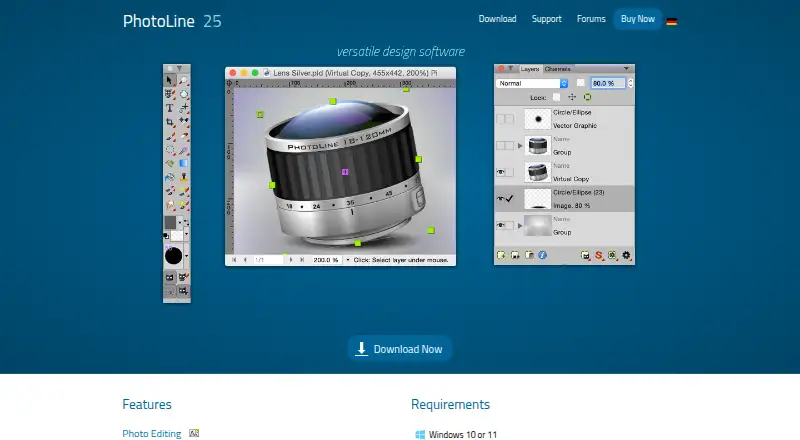This screenshot has height=440, width=800.
Task: Open the Support page in navigation
Action: pos(546,19)
